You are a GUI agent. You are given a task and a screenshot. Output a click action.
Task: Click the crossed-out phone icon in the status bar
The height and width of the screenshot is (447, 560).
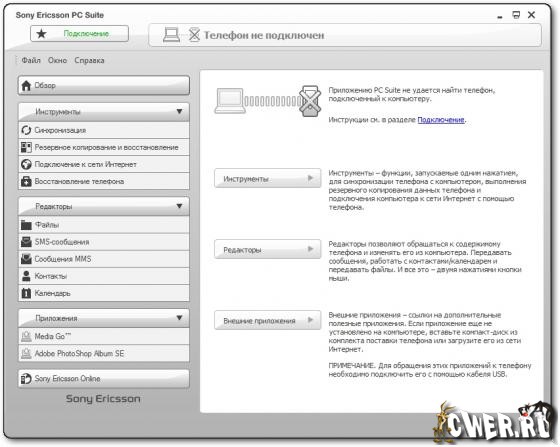pos(194,35)
